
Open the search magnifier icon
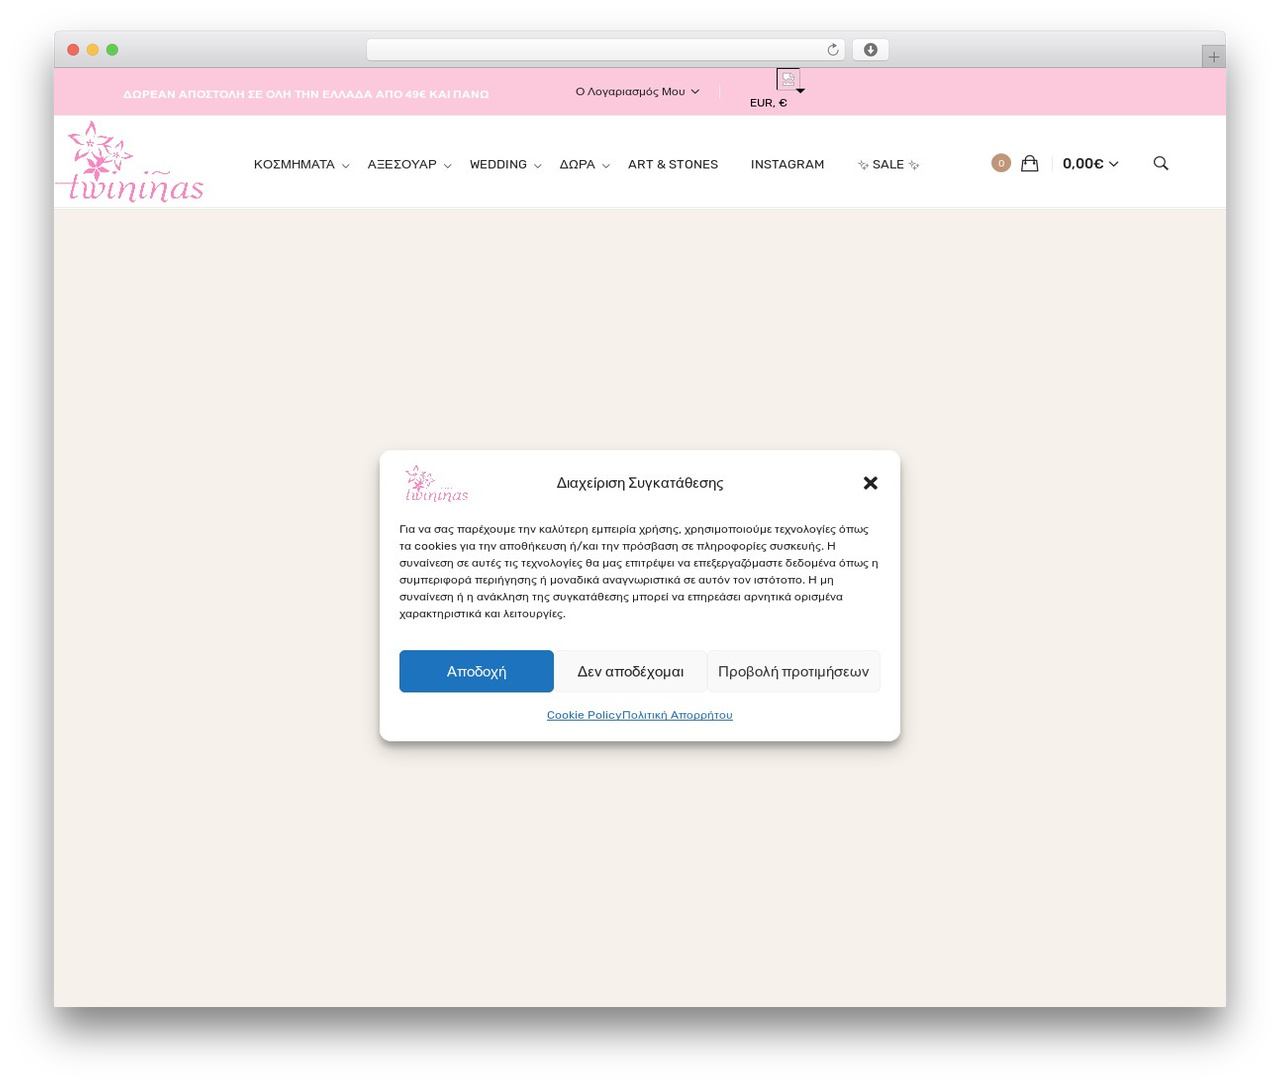pos(1160,163)
